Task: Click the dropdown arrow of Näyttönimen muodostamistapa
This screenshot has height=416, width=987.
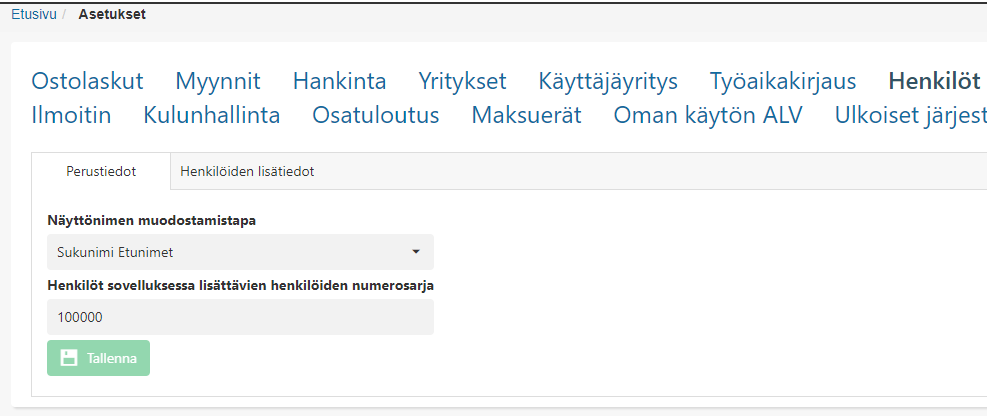Action: pos(415,252)
